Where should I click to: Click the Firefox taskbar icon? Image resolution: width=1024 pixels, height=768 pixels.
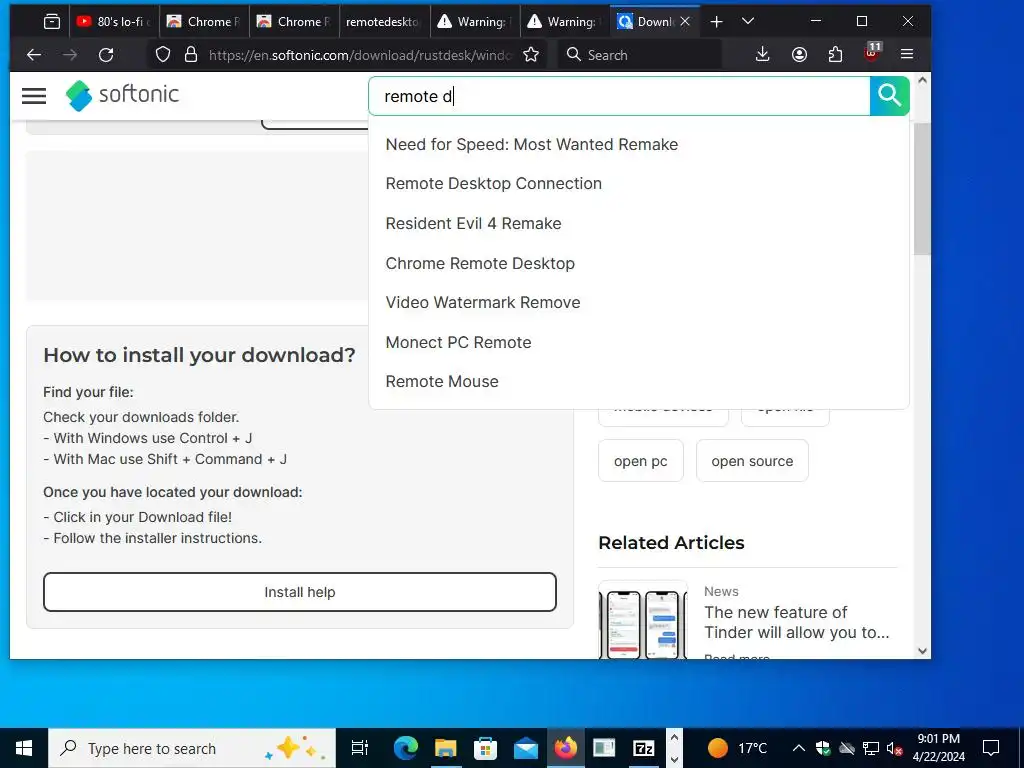coord(566,748)
